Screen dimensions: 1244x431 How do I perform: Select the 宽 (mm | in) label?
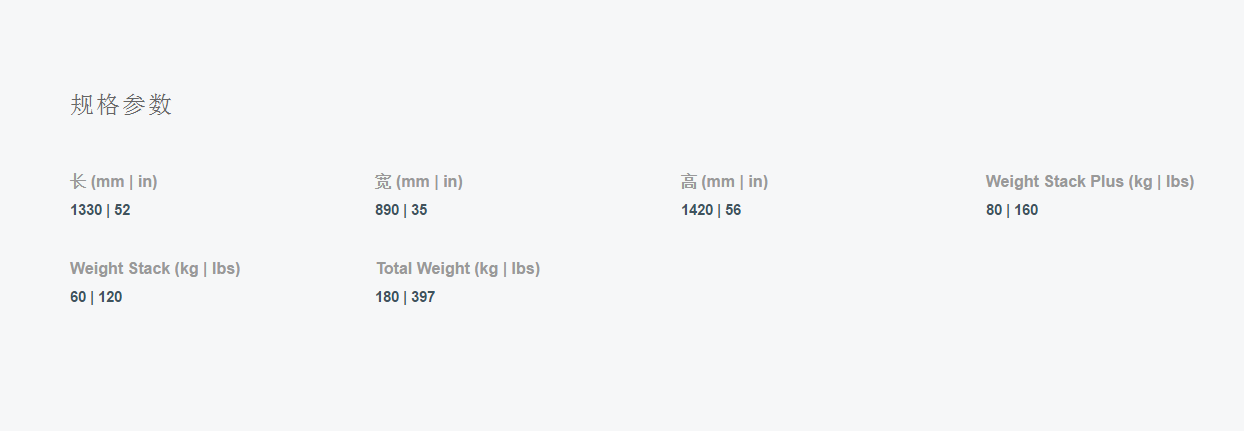coord(419,181)
